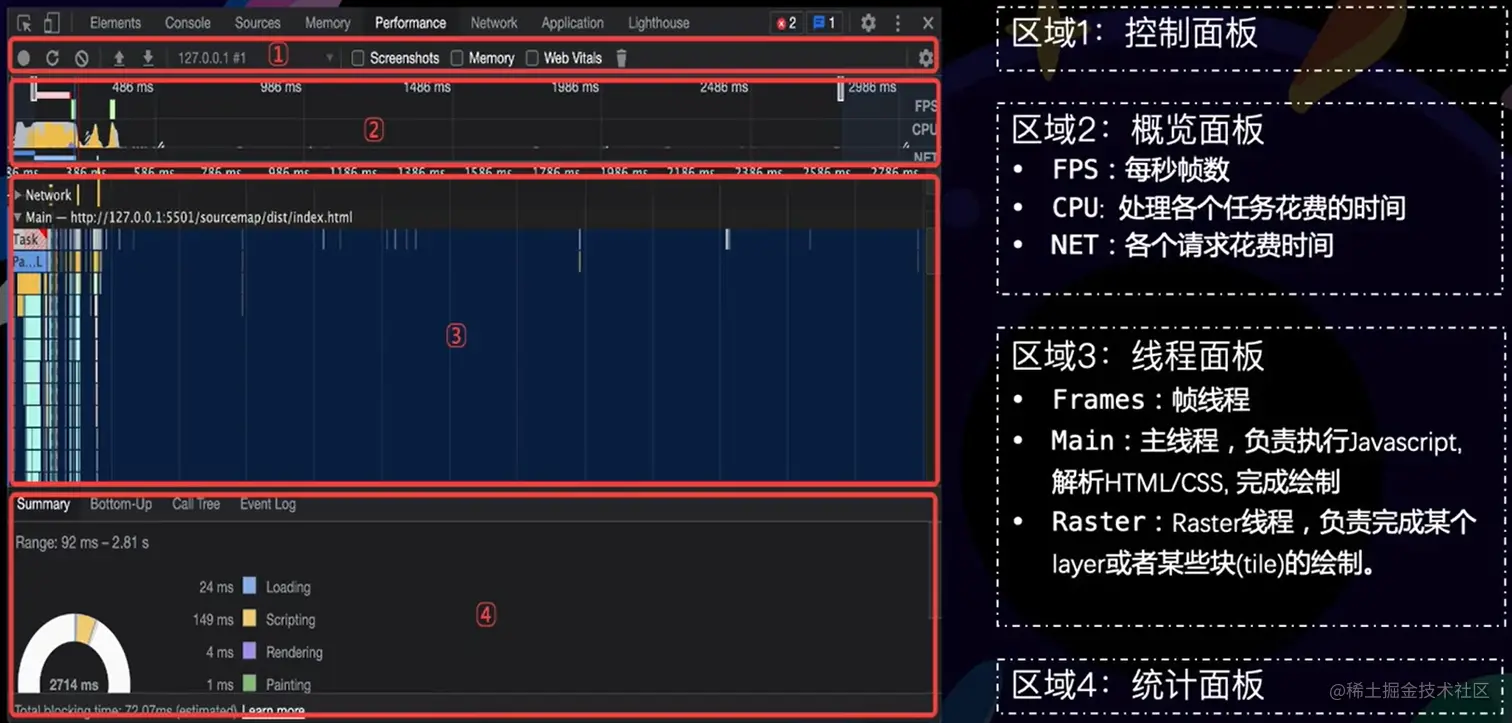Image resolution: width=1512 pixels, height=723 pixels.
Task: Click the slide heading 区域2: 概览面板
Action: pyautogui.click(x=1138, y=130)
